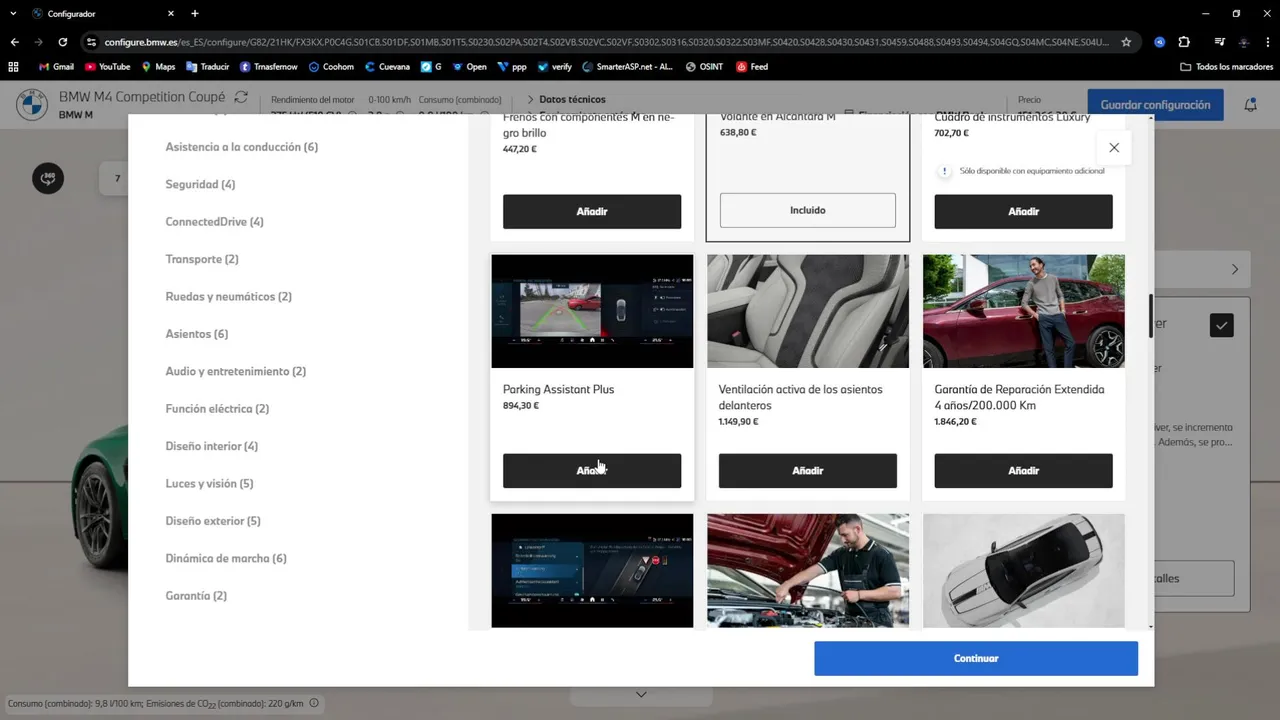
Task: Open red car warranty image thumbnail
Action: (x=1024, y=311)
